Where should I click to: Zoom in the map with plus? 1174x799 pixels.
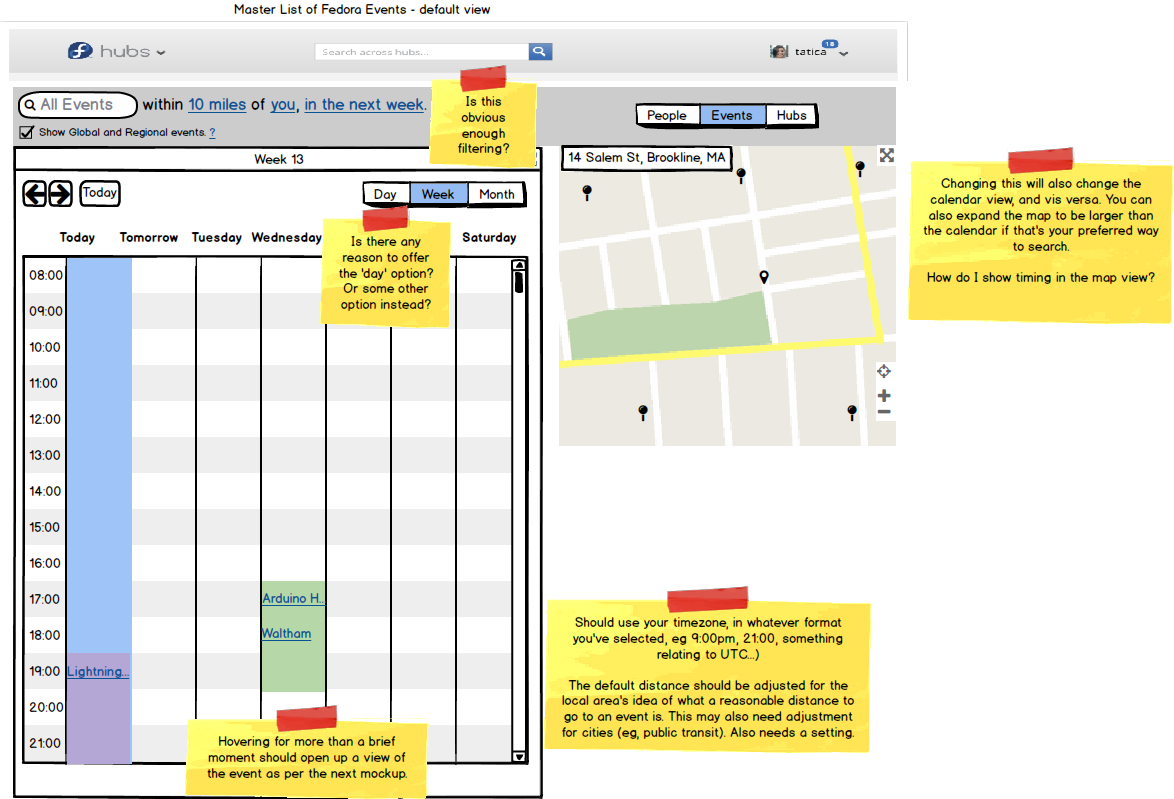884,395
